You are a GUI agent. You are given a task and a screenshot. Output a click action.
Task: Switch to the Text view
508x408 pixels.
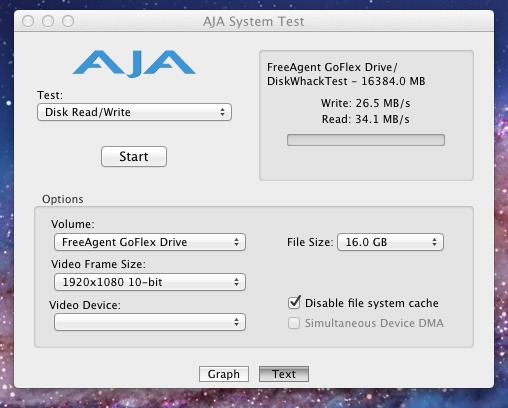(284, 374)
